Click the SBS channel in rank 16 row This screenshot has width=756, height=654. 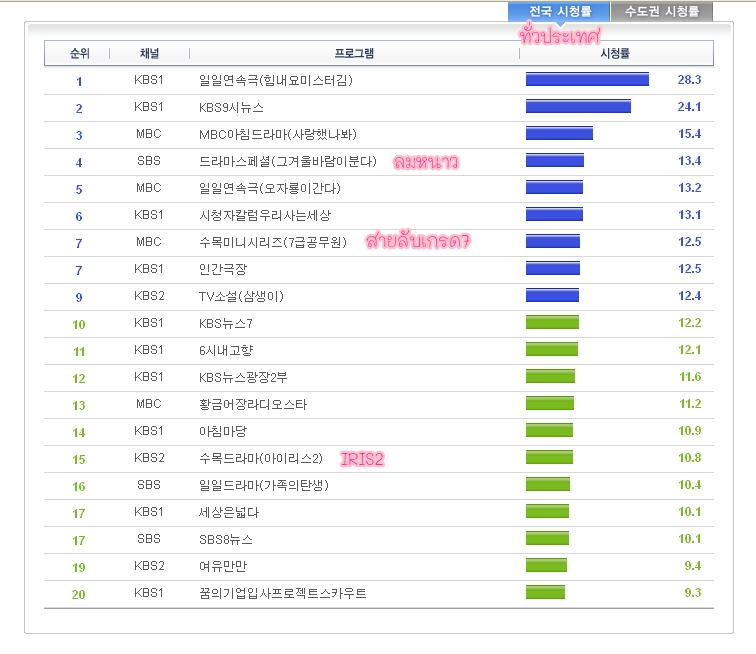148,485
